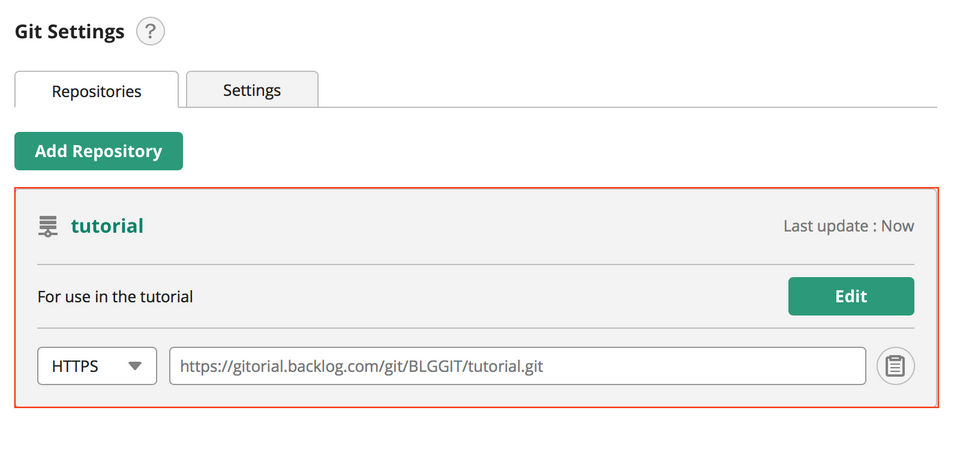Open the Settings tab
Viewport: 960px width, 457px height.
252,90
